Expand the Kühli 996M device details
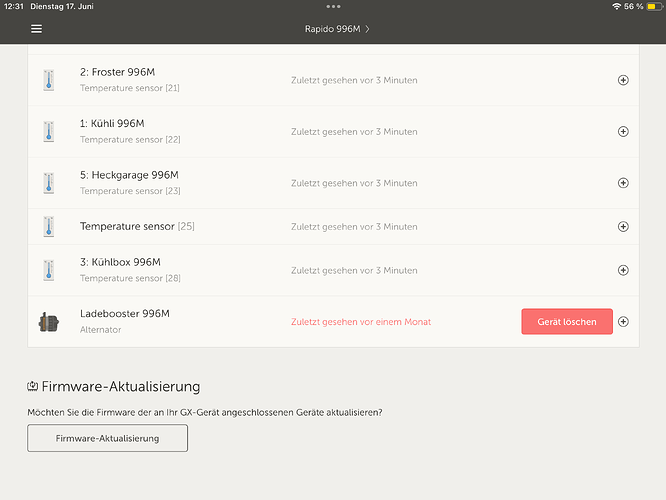 [x=623, y=131]
